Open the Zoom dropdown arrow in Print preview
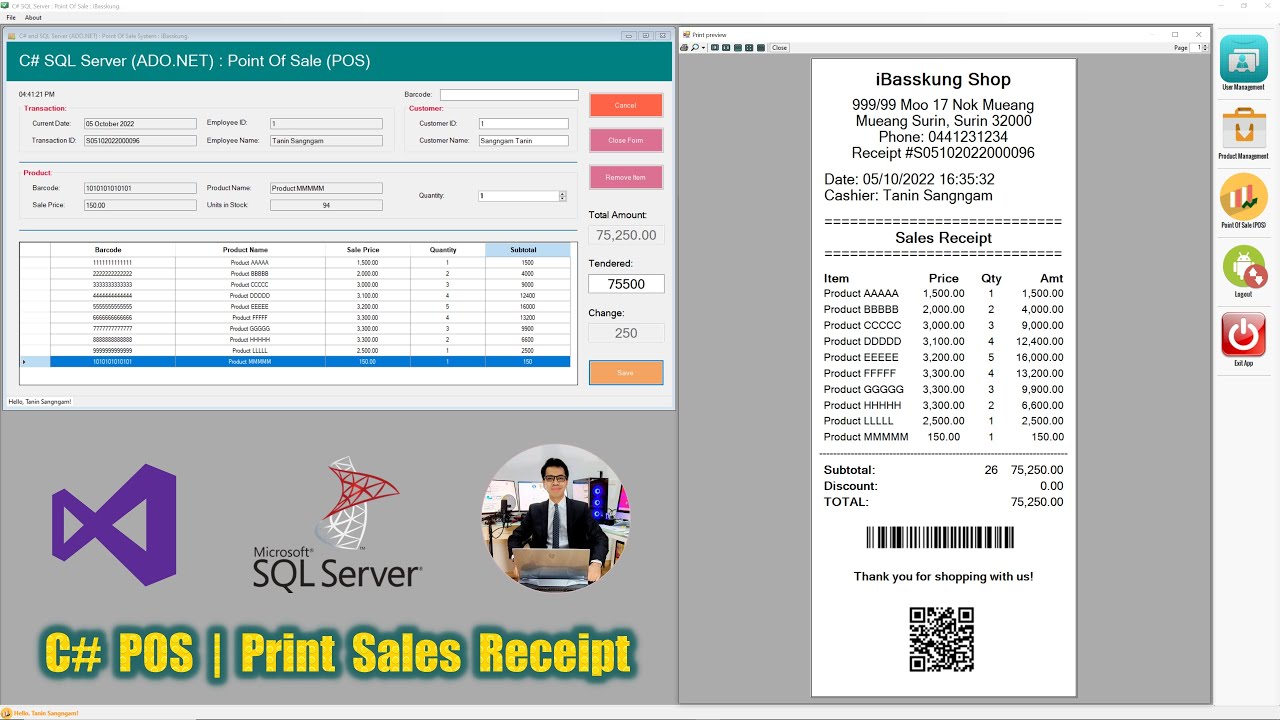 click(703, 47)
